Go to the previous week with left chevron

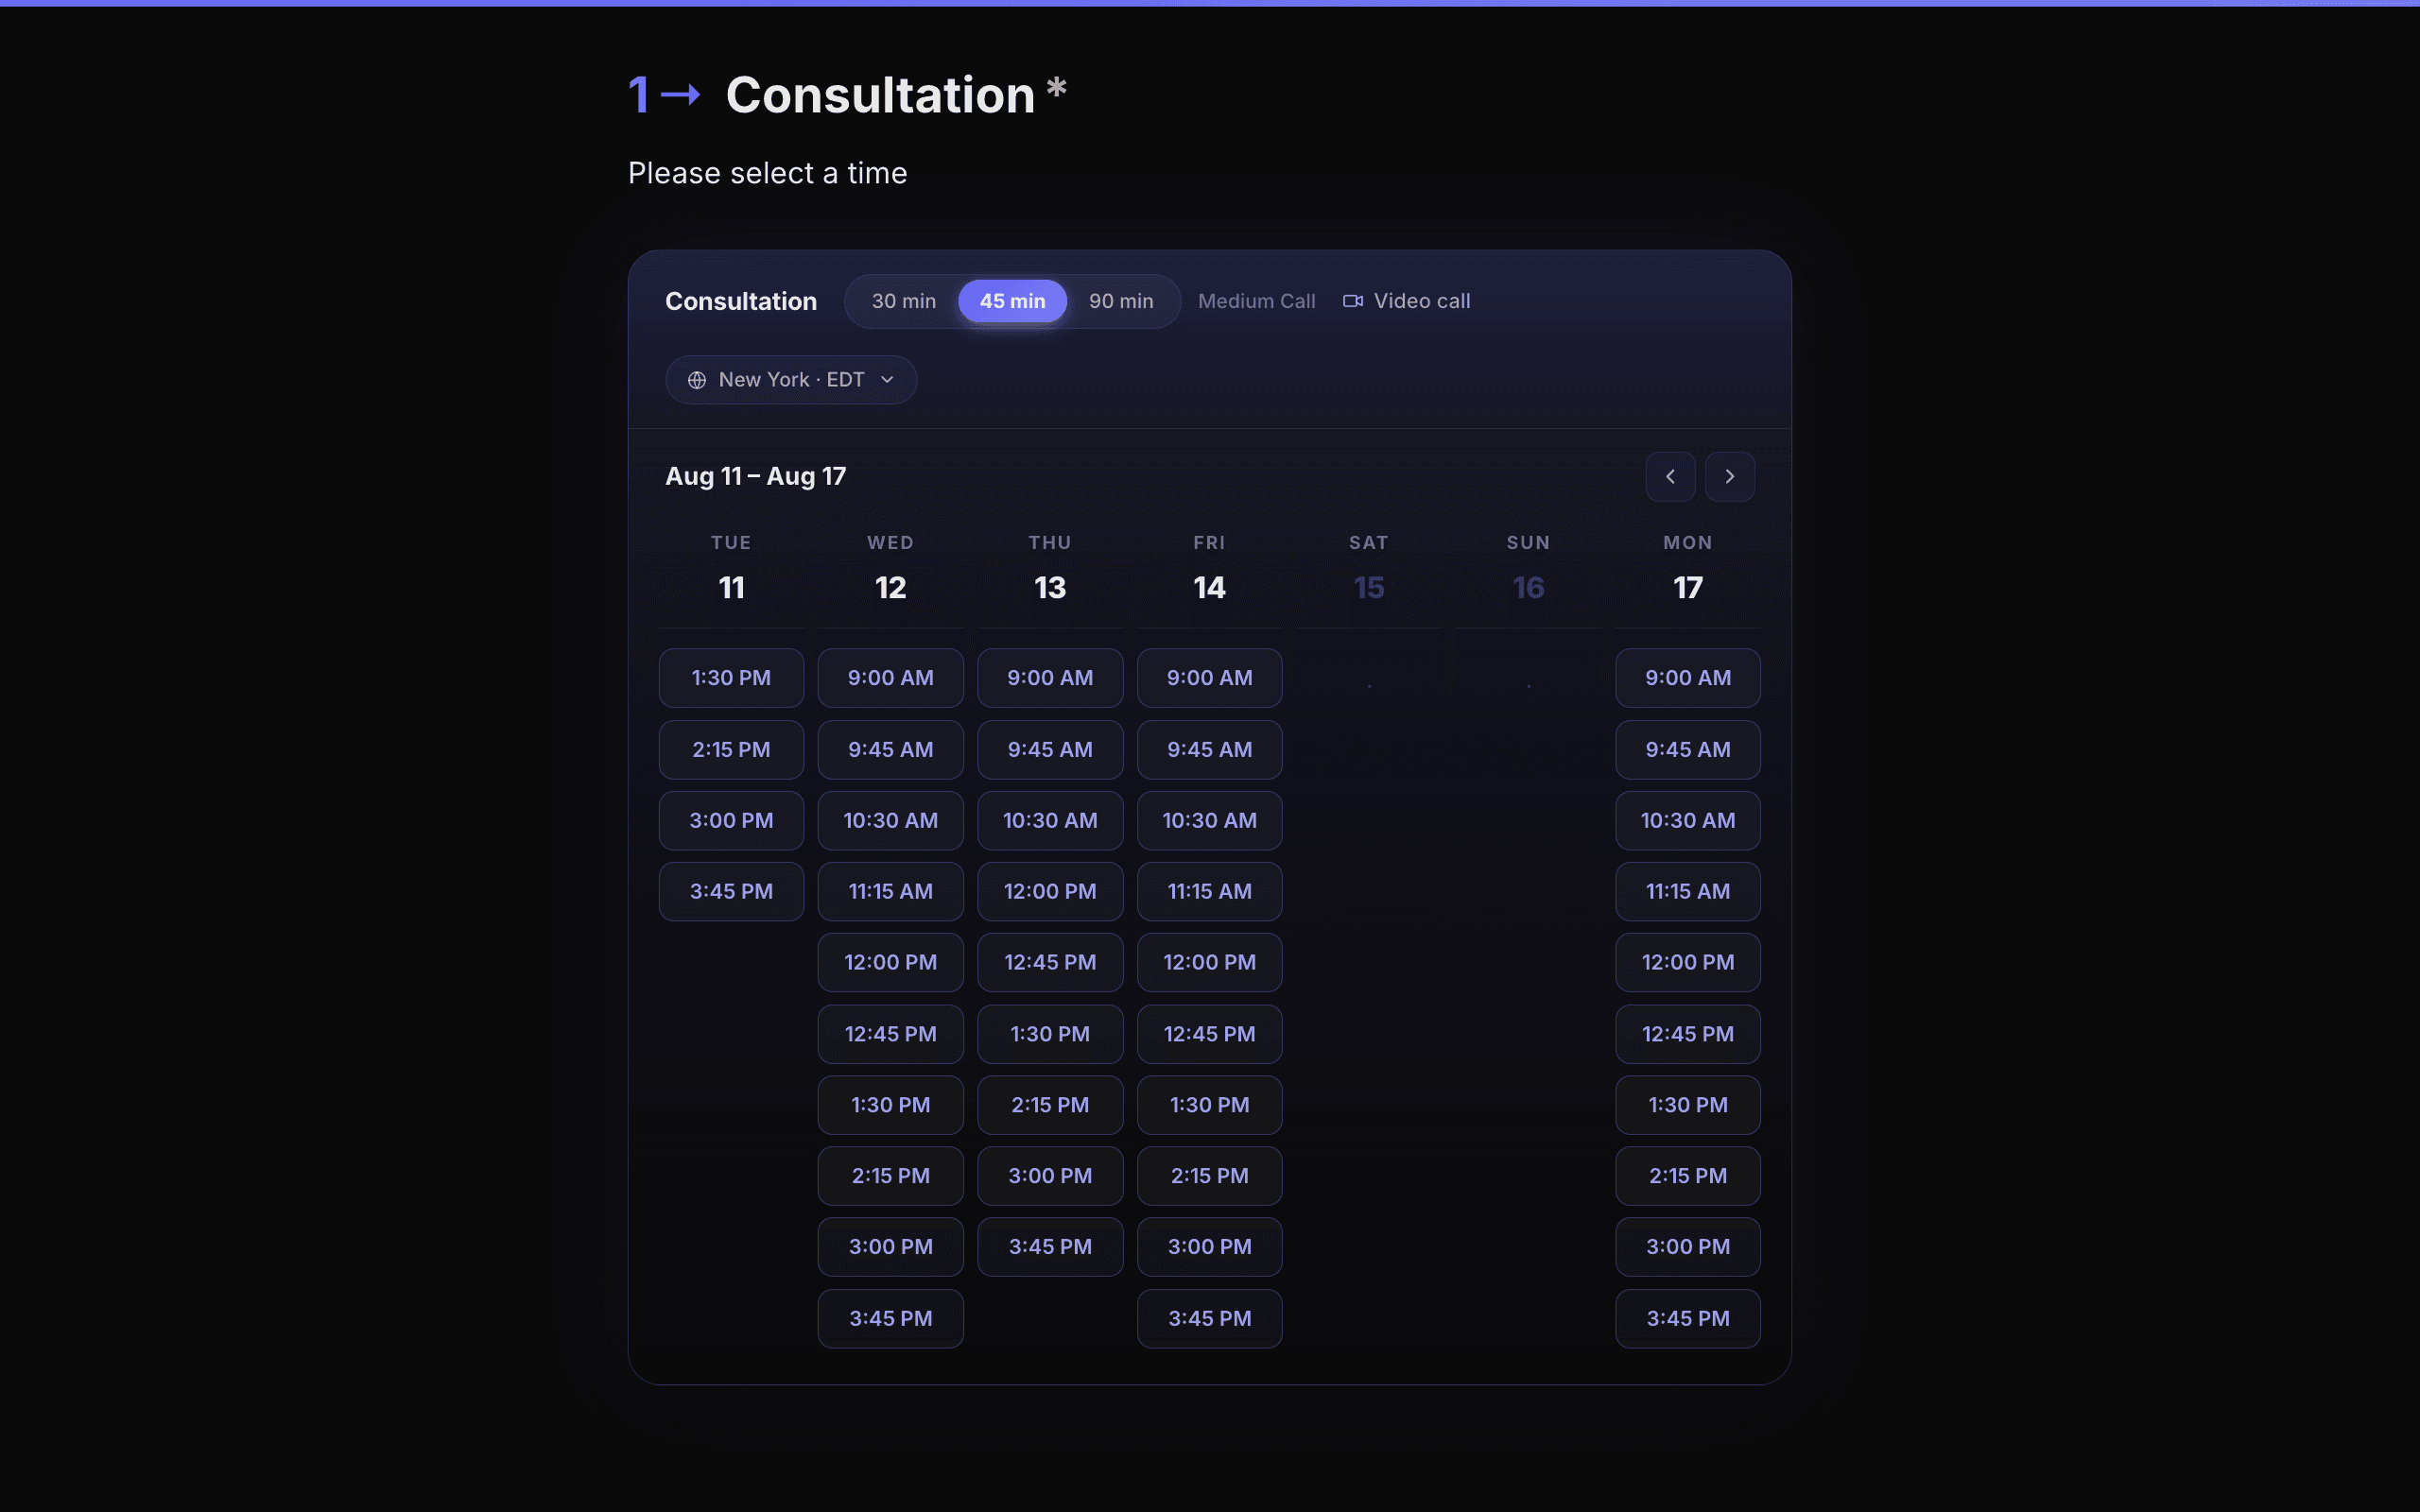pos(1670,476)
